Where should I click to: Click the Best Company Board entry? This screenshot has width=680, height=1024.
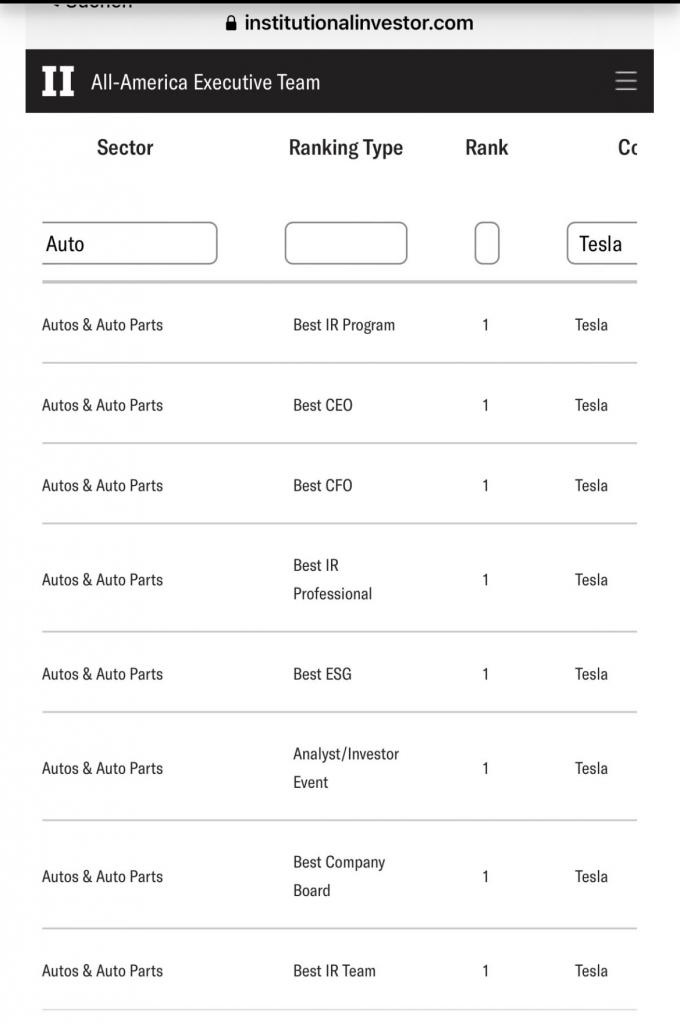(339, 876)
